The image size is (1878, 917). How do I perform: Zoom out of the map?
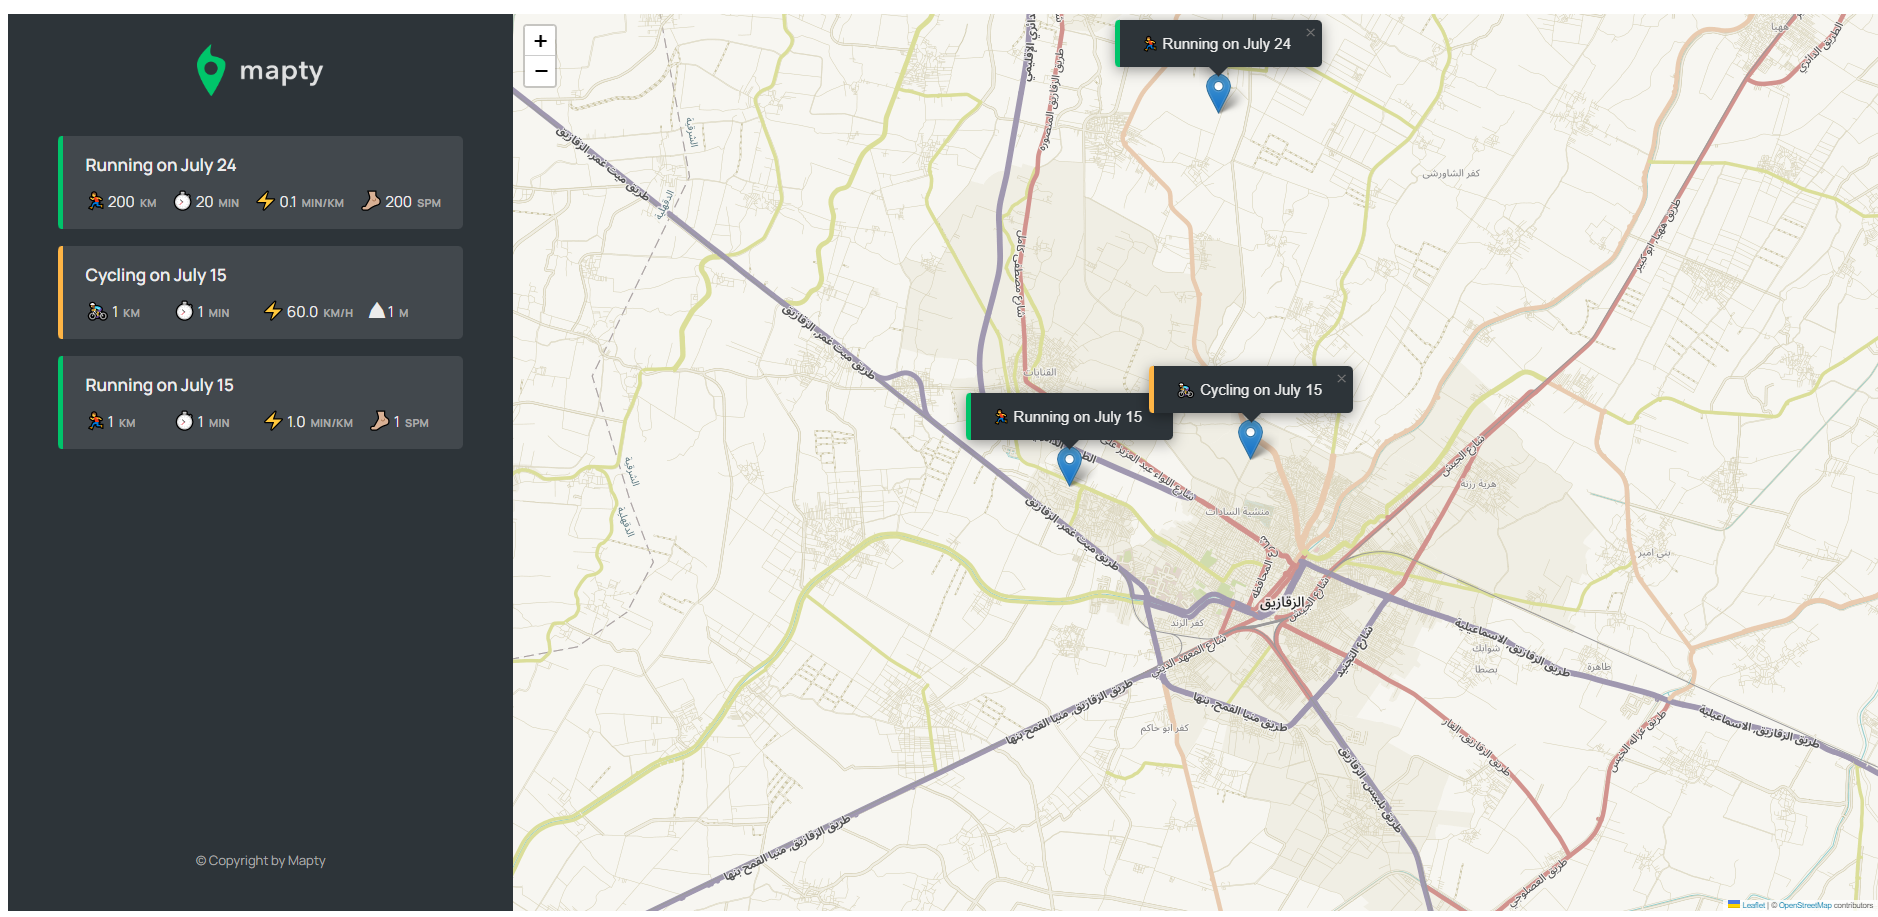coord(540,72)
